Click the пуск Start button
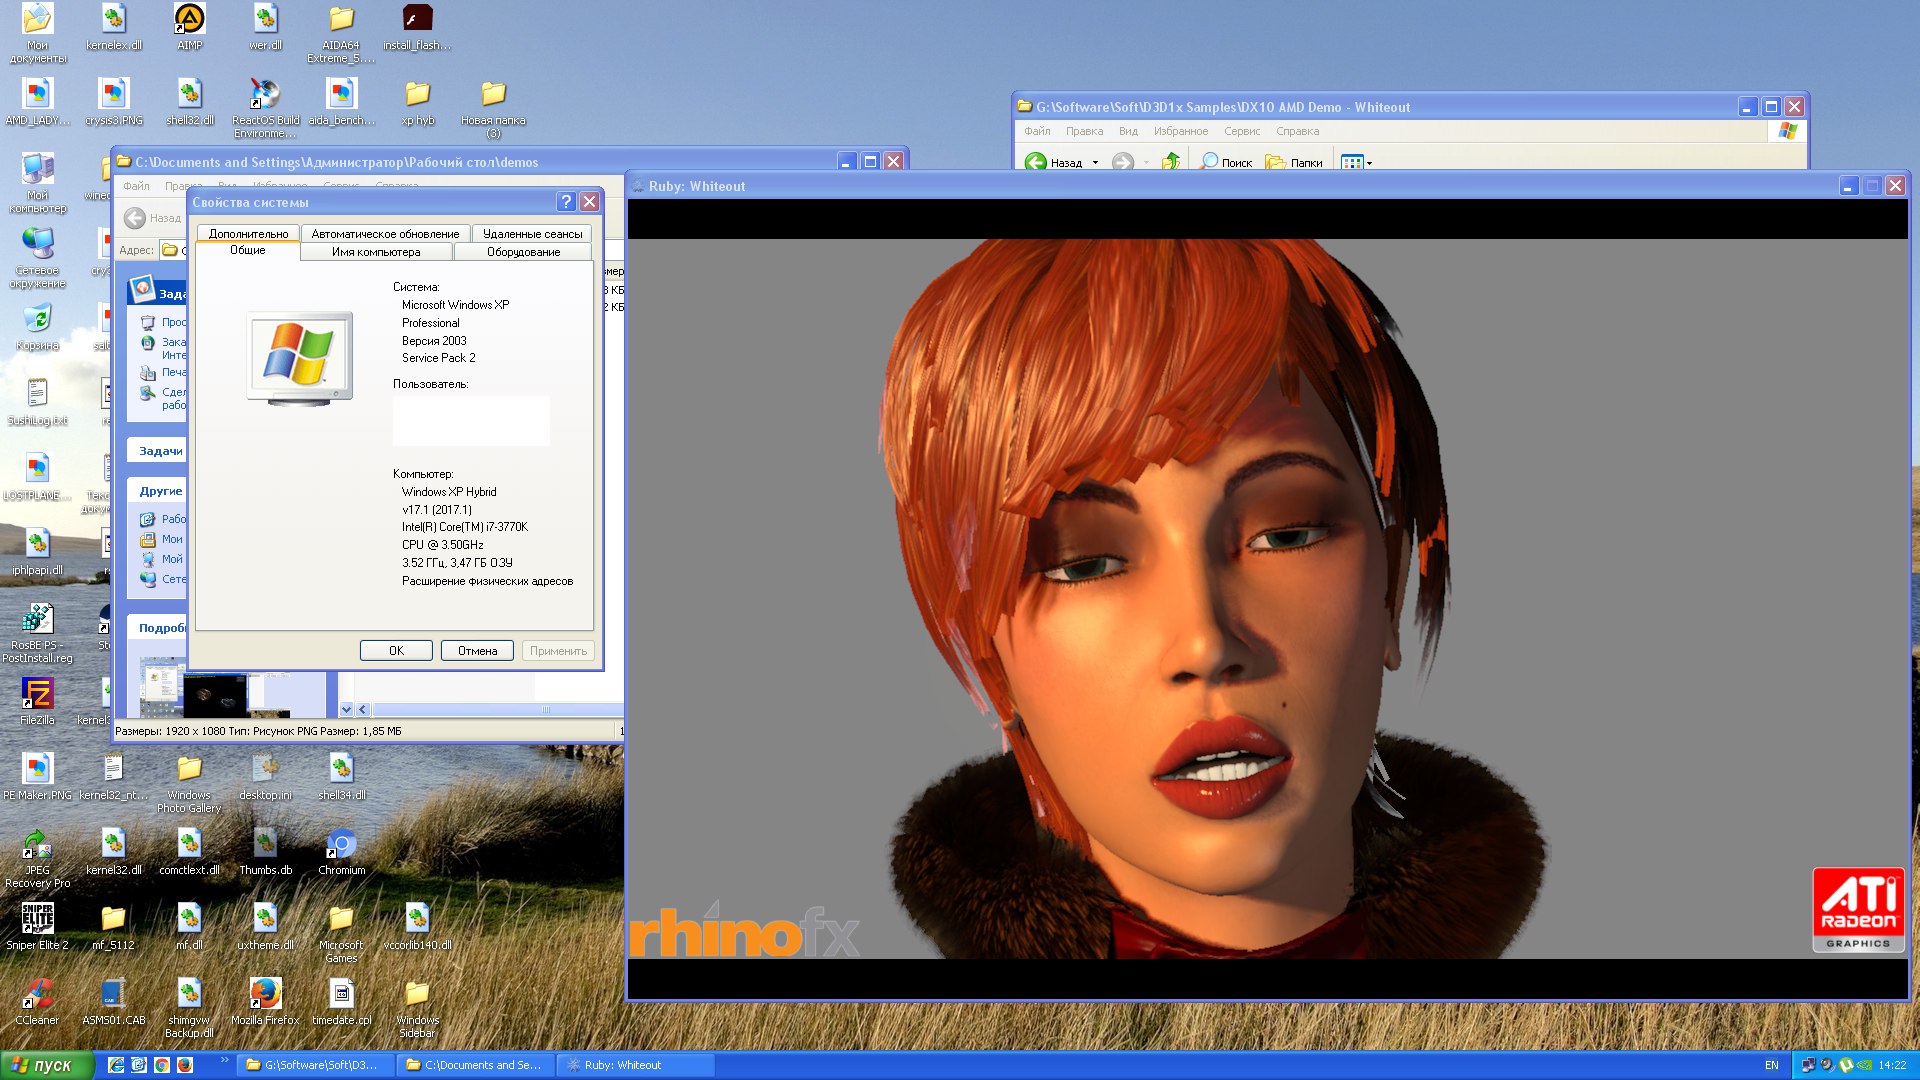This screenshot has width=1920, height=1080. (x=47, y=1065)
